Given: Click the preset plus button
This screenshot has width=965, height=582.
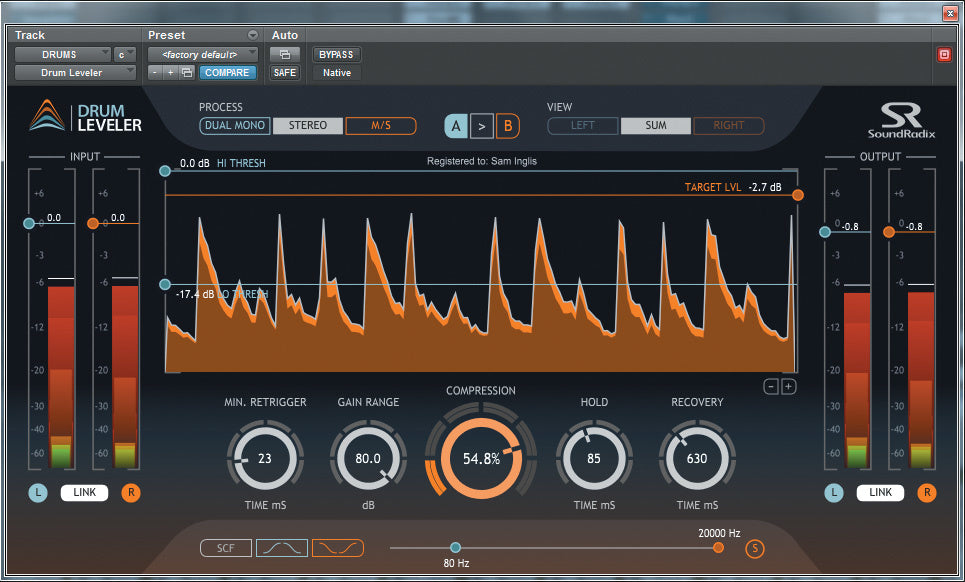Looking at the screenshot, I should coord(170,73).
